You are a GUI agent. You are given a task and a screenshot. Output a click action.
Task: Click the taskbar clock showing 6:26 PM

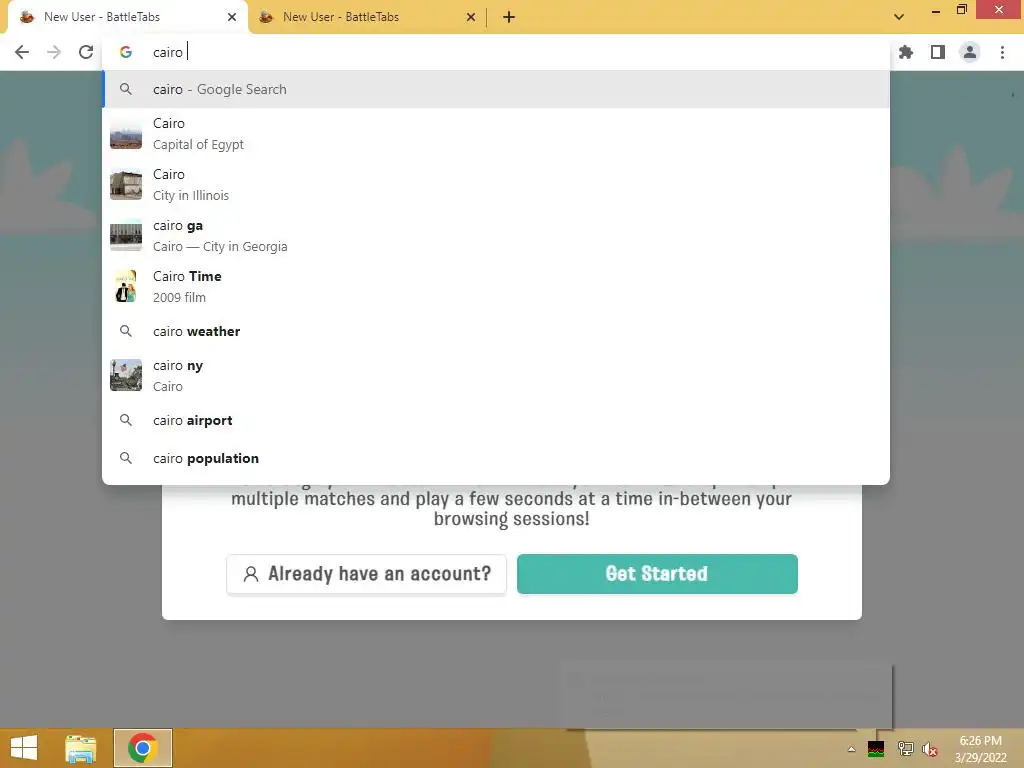[980, 749]
